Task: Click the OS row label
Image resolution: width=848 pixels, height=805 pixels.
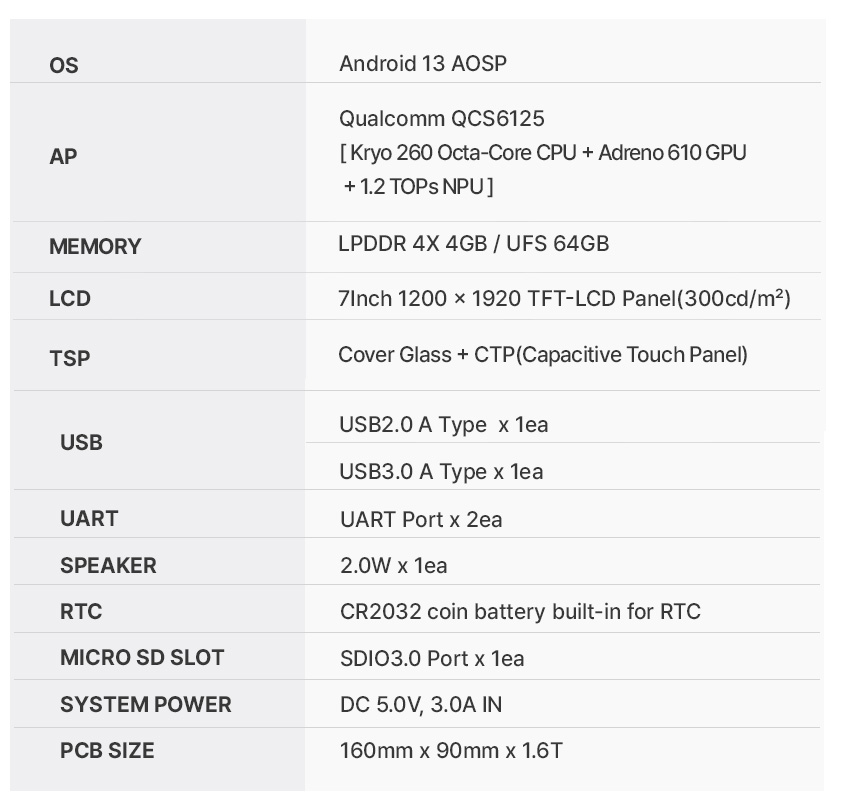Action: click(64, 65)
